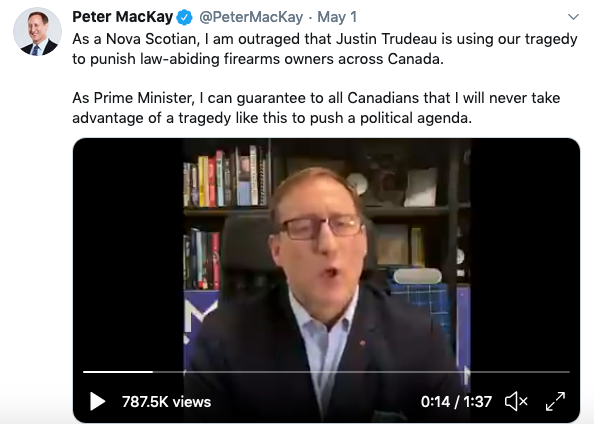Click the bookshelf area in video
Image resolution: width=594 pixels, height=424 pixels.
[x=226, y=178]
